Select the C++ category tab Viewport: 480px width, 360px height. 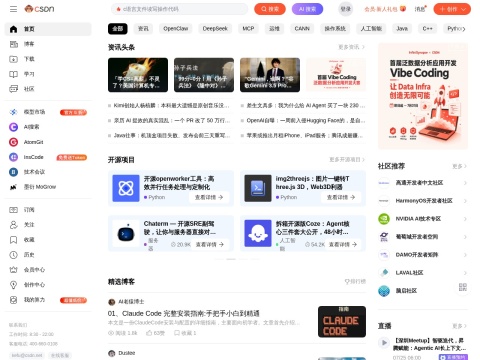(x=428, y=29)
